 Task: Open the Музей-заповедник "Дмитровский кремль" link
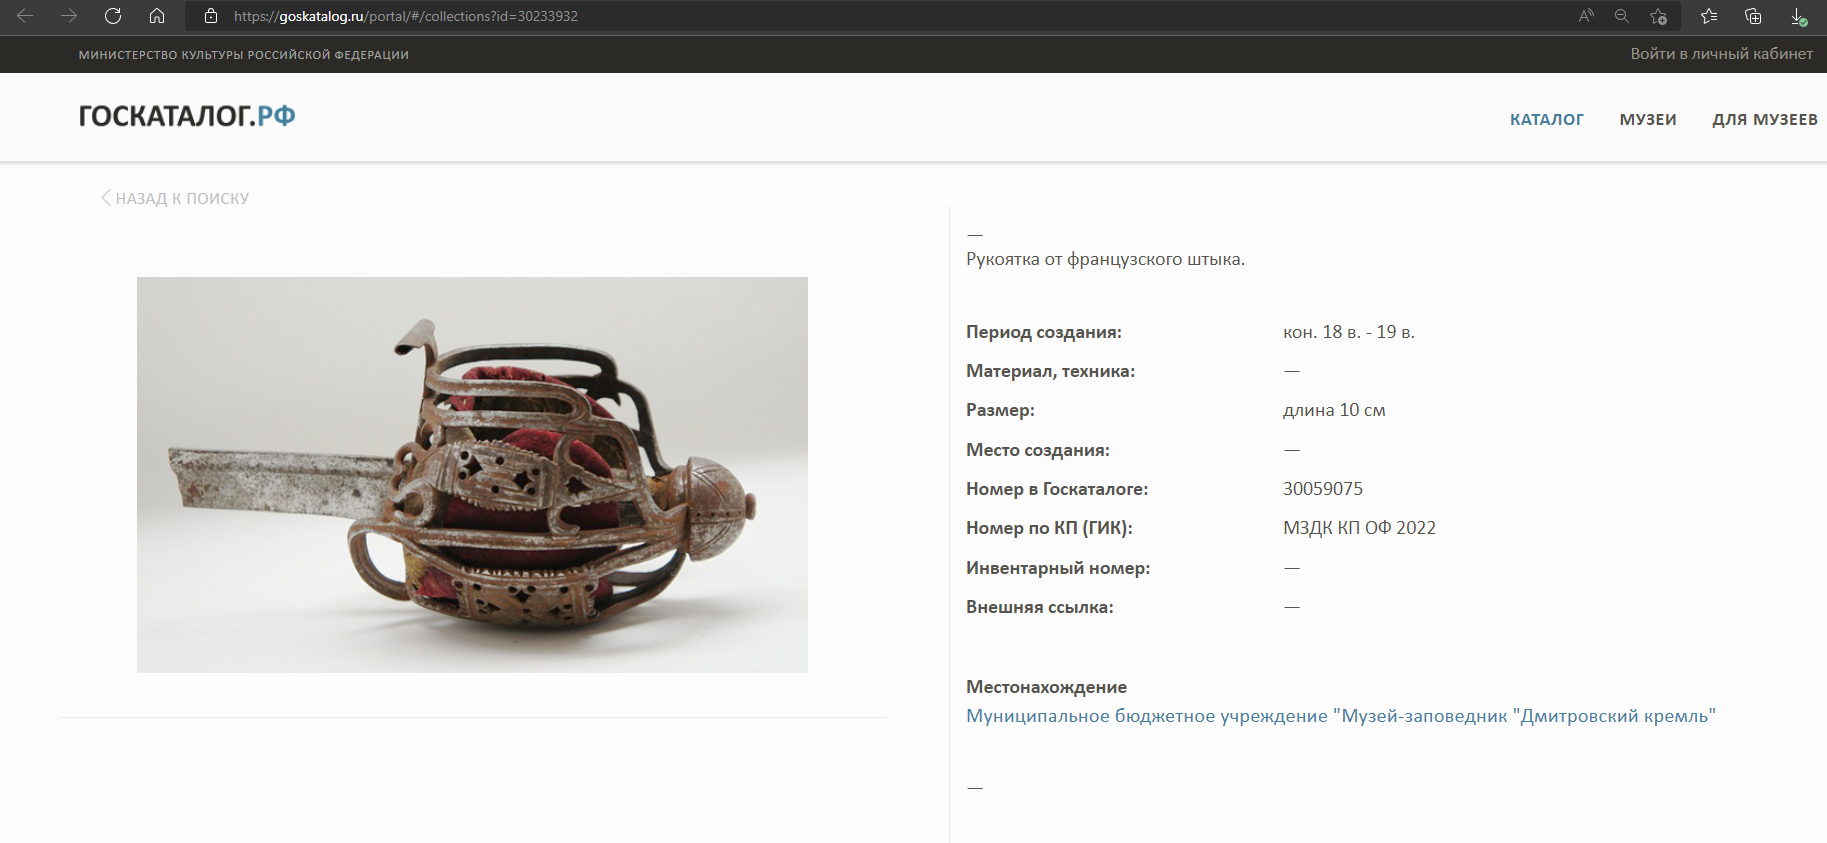click(1341, 716)
